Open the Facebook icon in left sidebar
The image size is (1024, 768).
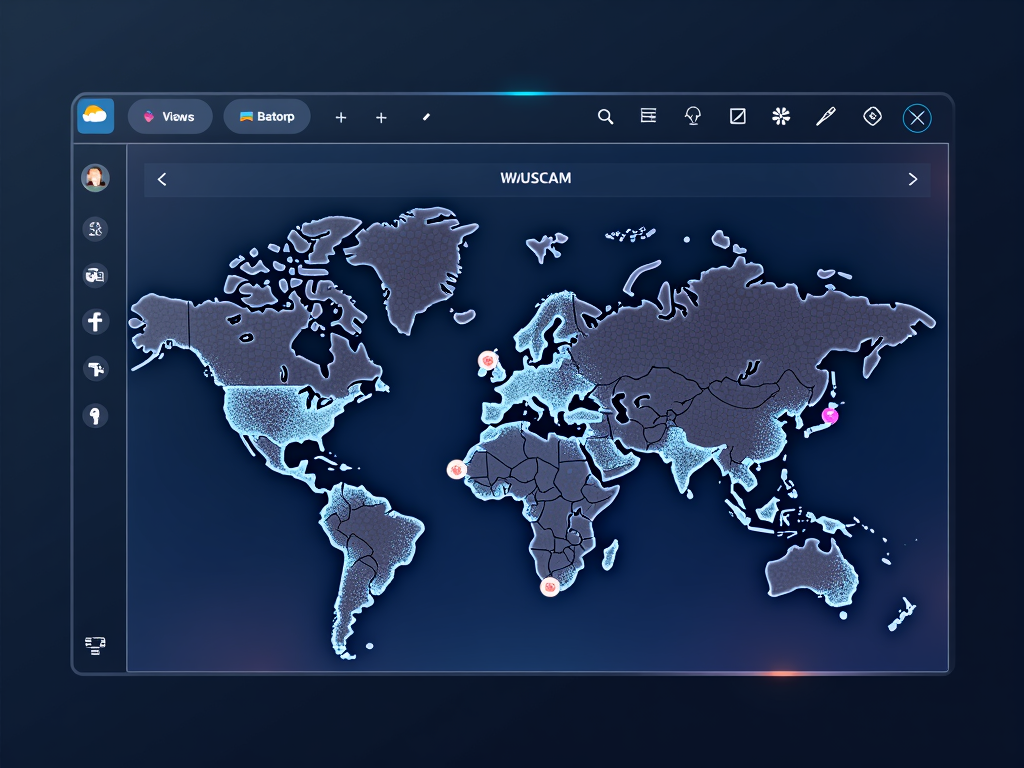95,322
